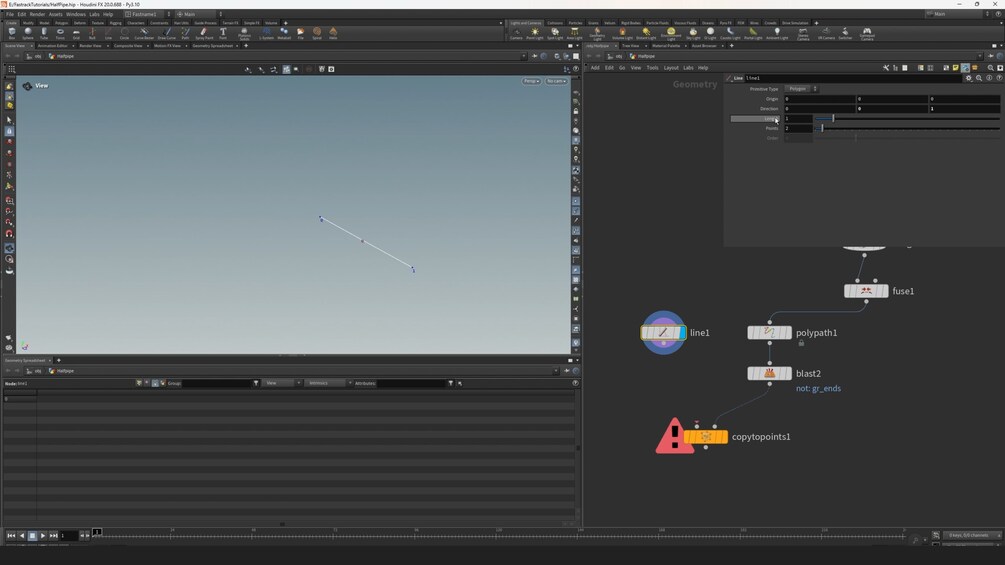
Task: Click the obj path in scene viewer
Action: 35,56
